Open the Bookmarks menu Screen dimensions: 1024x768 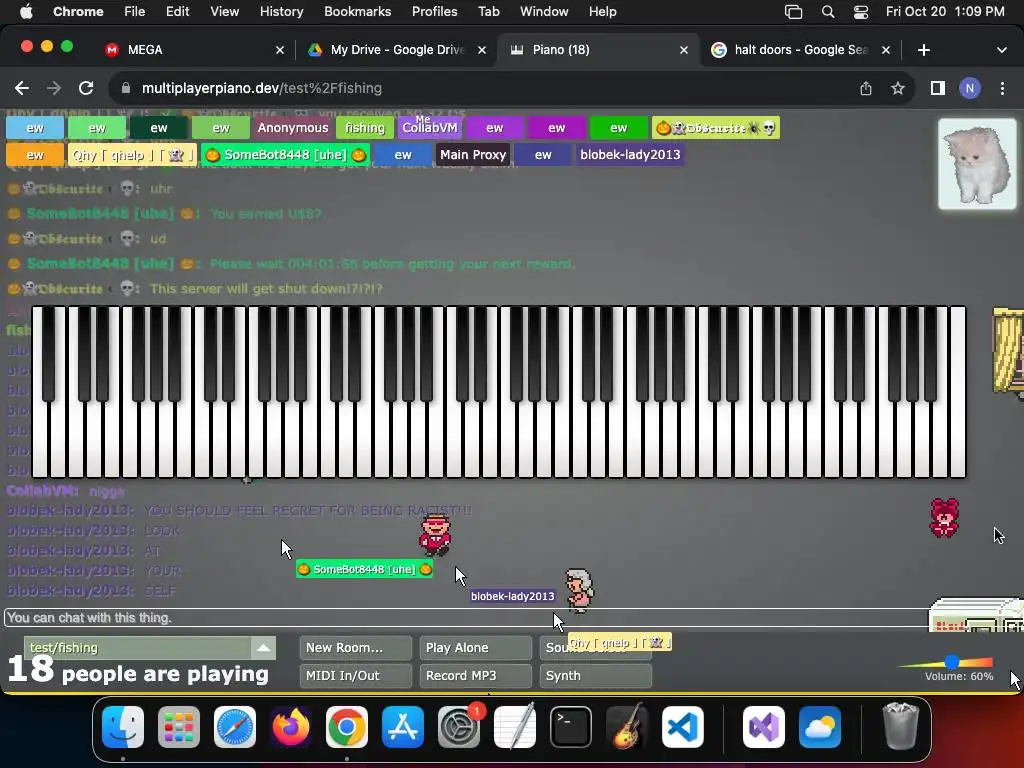[x=357, y=12]
